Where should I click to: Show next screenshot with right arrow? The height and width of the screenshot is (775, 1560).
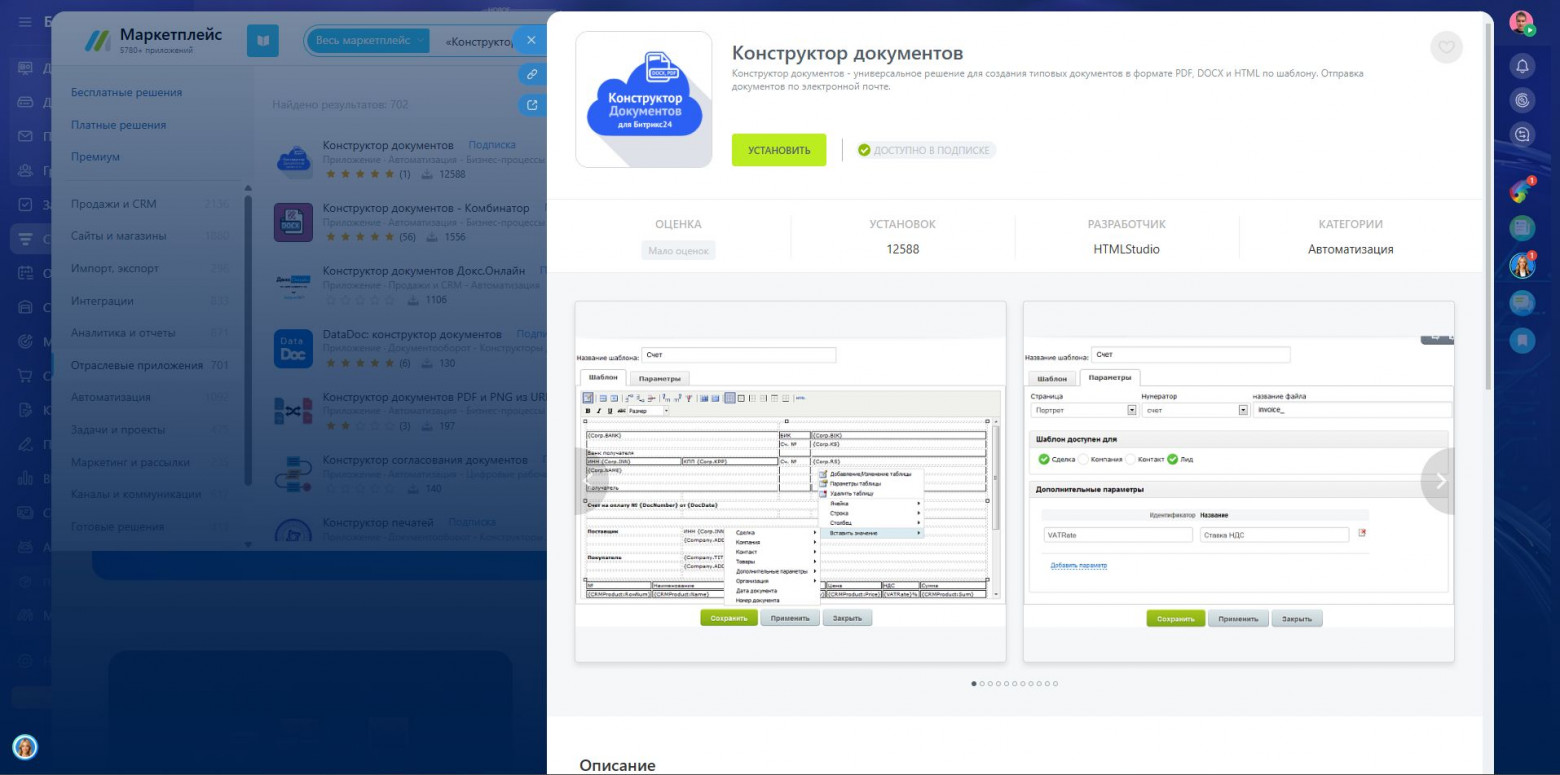1440,481
